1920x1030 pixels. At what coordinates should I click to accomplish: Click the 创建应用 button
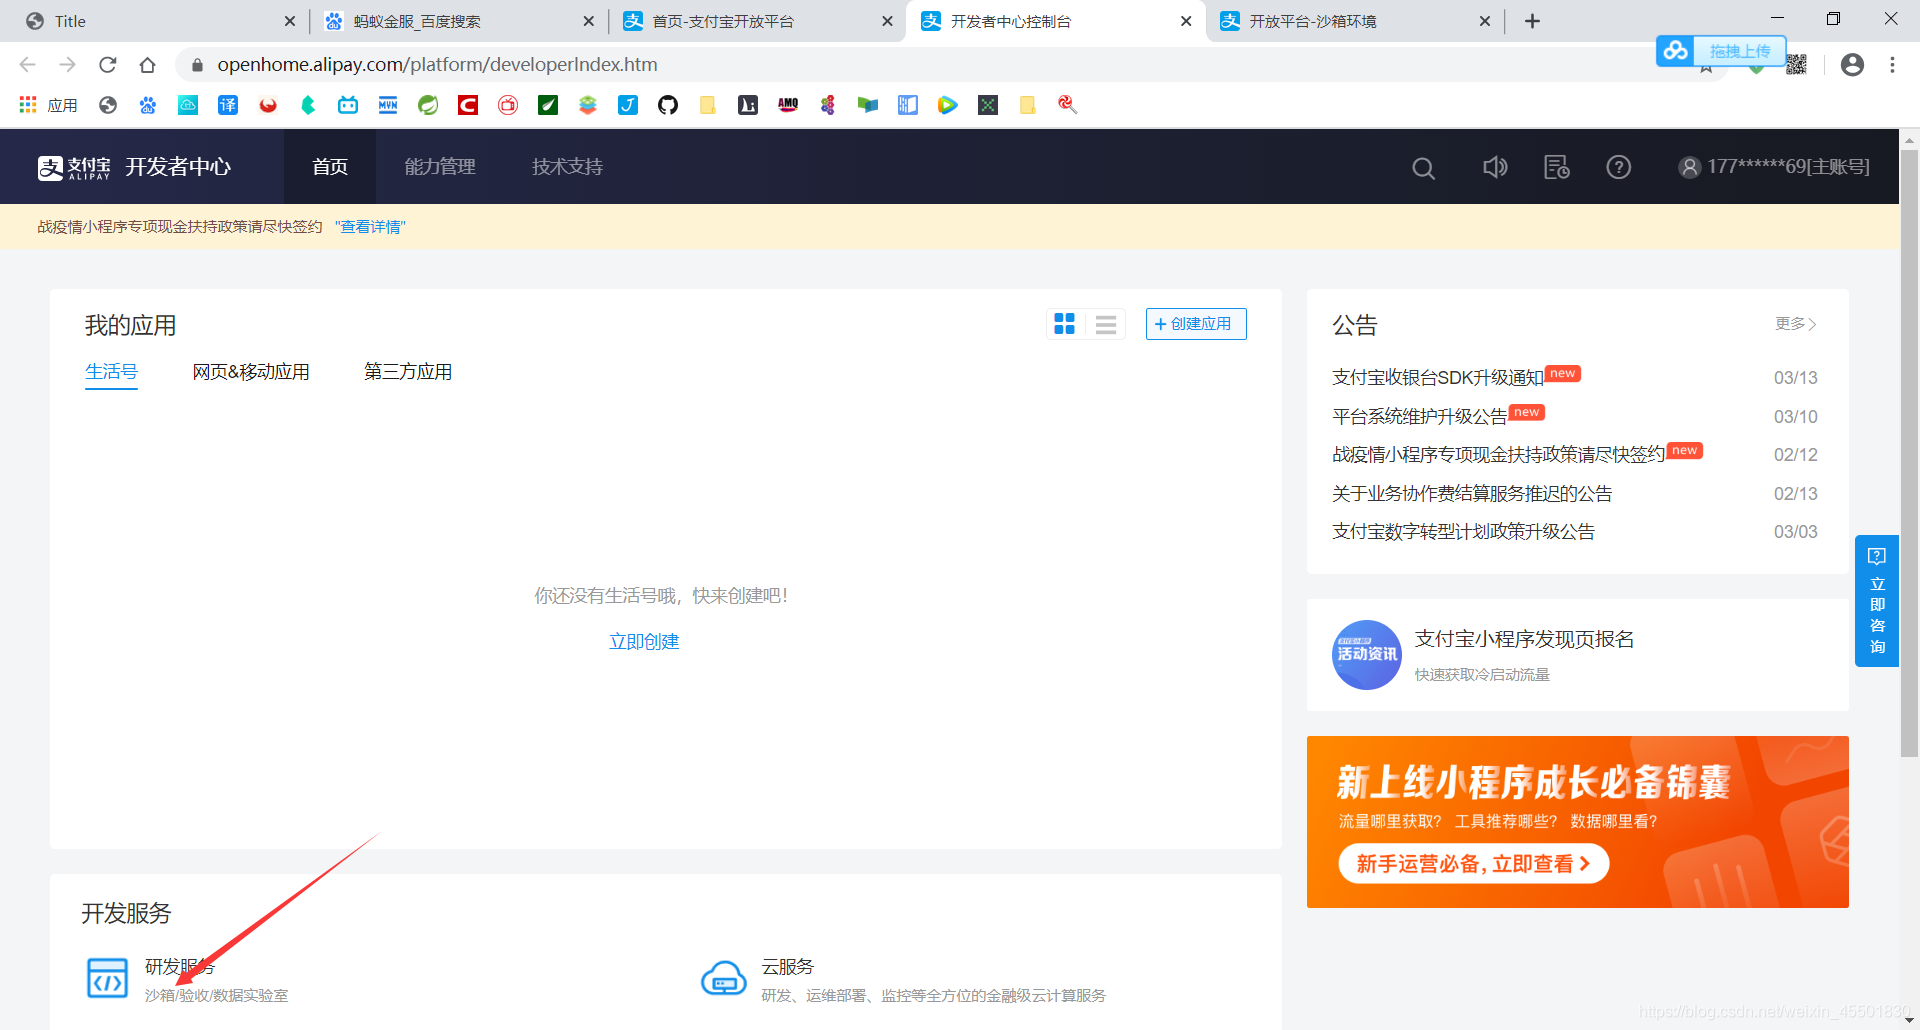(x=1196, y=324)
